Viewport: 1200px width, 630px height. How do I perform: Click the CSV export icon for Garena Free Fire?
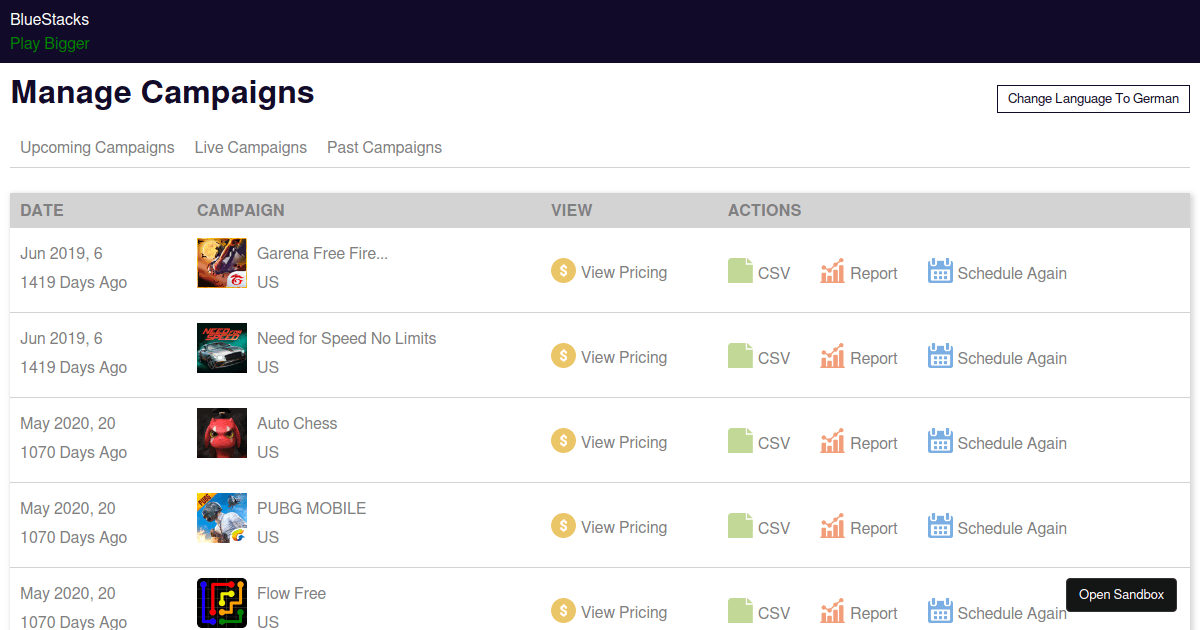pyautogui.click(x=740, y=269)
